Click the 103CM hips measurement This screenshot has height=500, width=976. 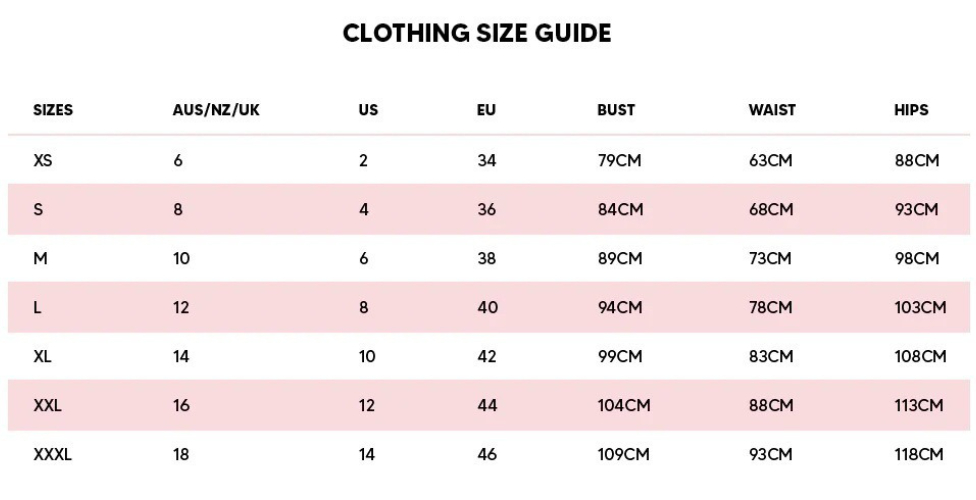[x=920, y=308]
